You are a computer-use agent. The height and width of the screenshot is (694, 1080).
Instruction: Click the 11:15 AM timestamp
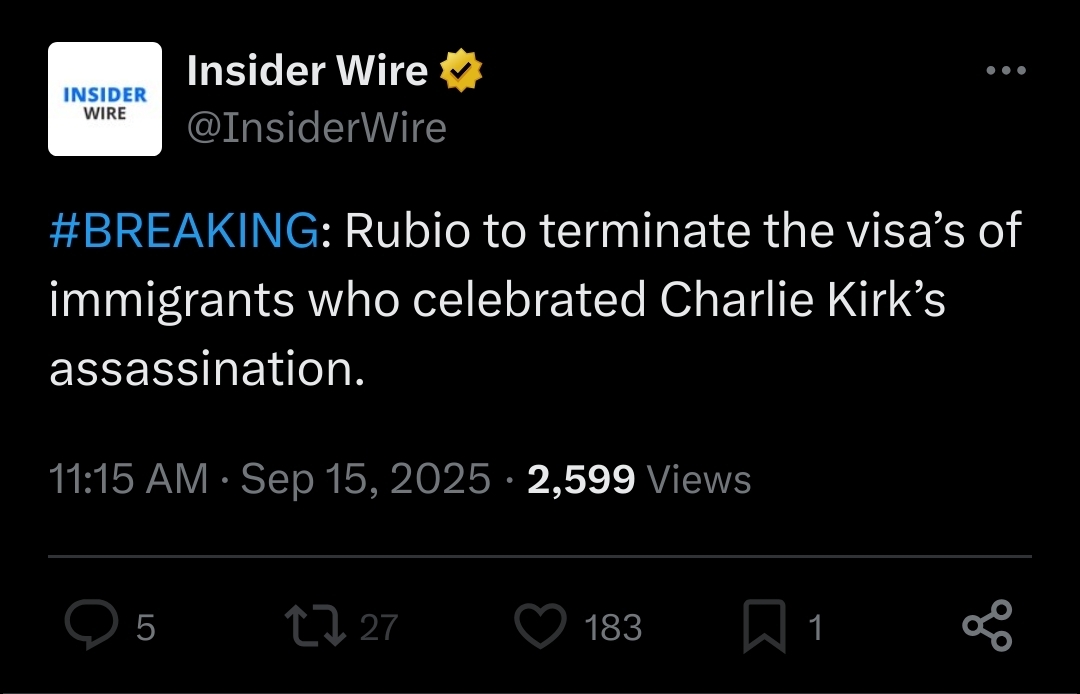pos(128,479)
